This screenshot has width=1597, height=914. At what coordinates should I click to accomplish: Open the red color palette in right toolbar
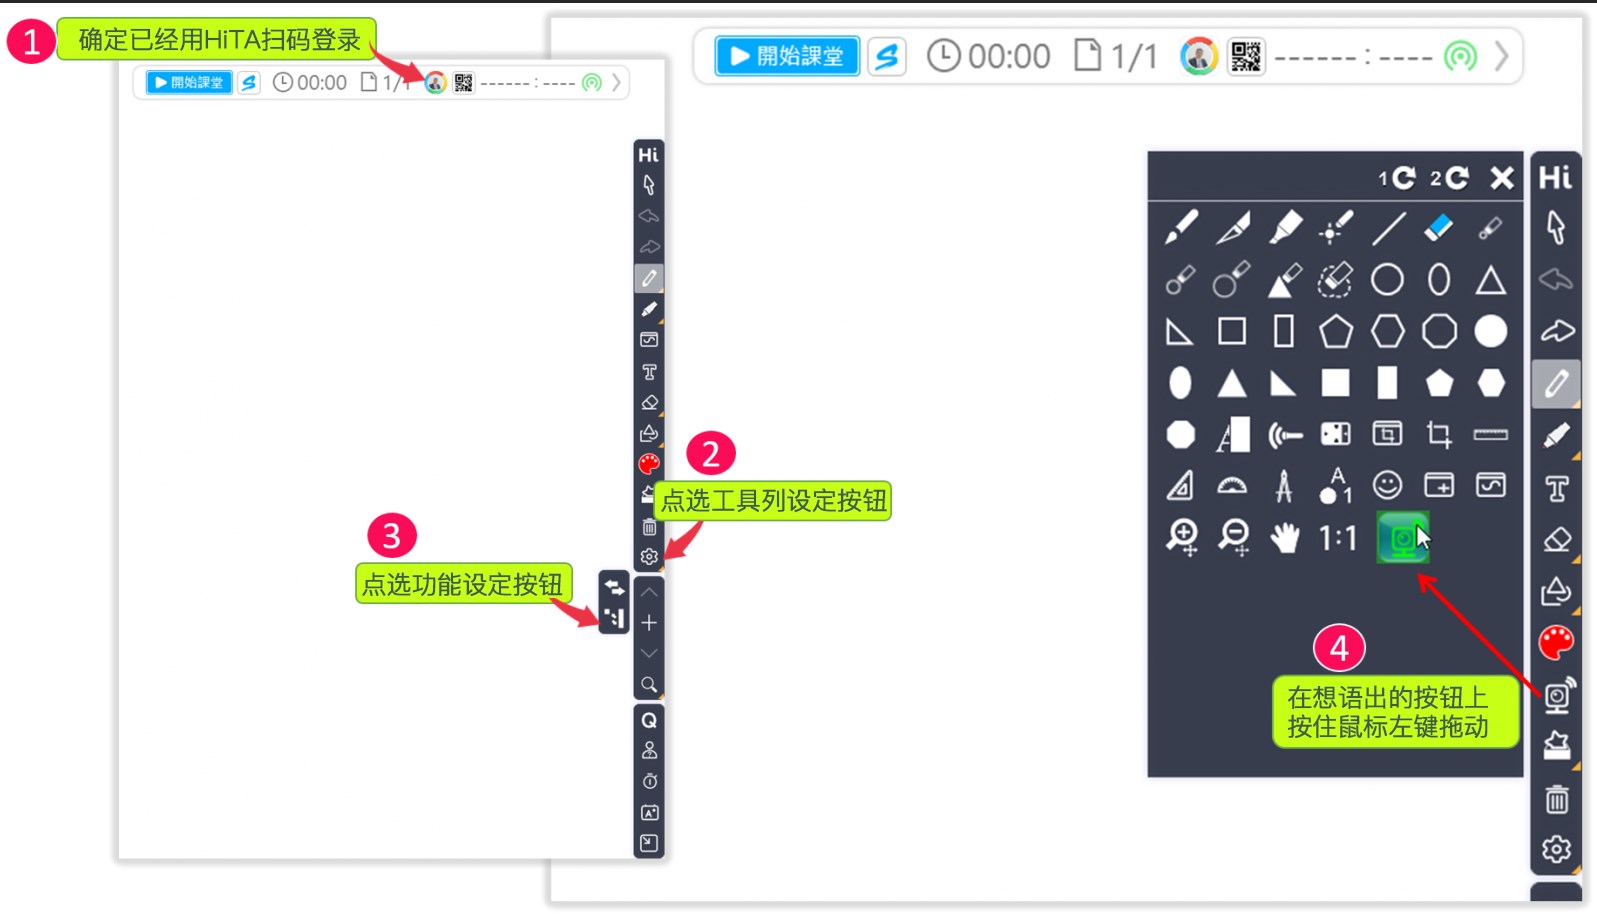(1556, 643)
